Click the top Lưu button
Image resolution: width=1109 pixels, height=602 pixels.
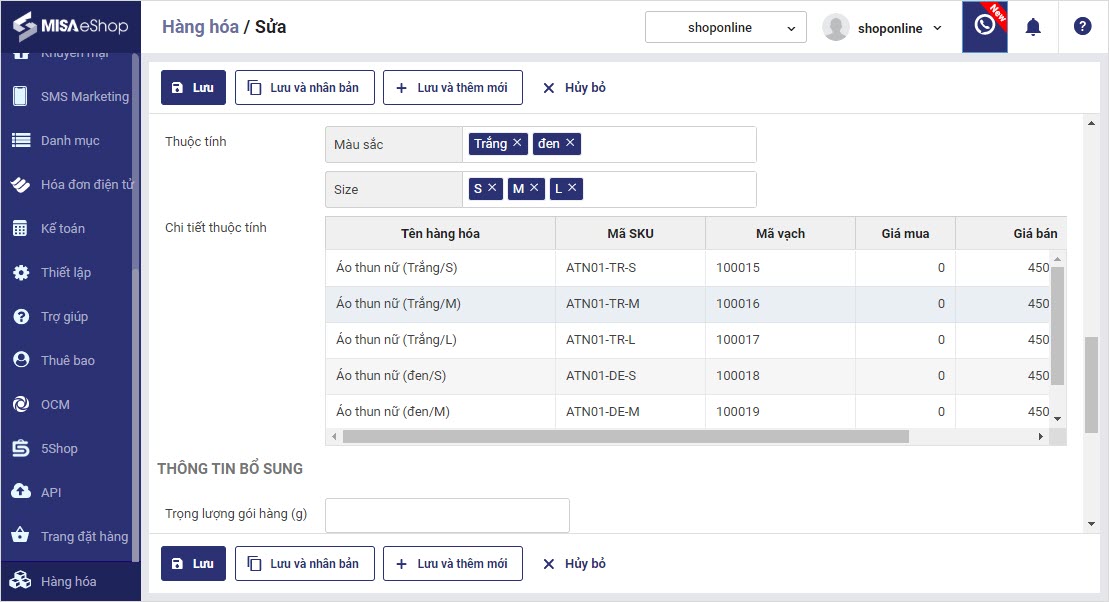click(x=193, y=88)
